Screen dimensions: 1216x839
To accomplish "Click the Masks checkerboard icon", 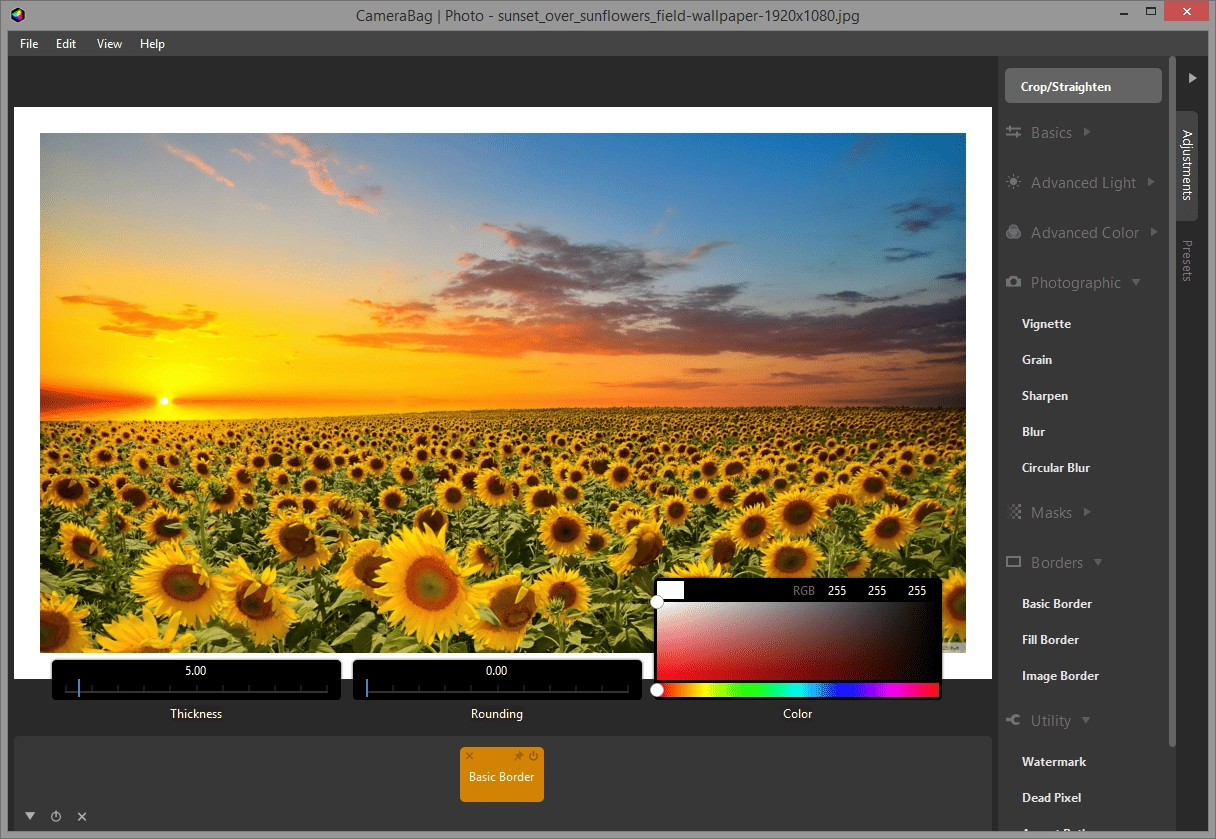I will coord(1013,512).
